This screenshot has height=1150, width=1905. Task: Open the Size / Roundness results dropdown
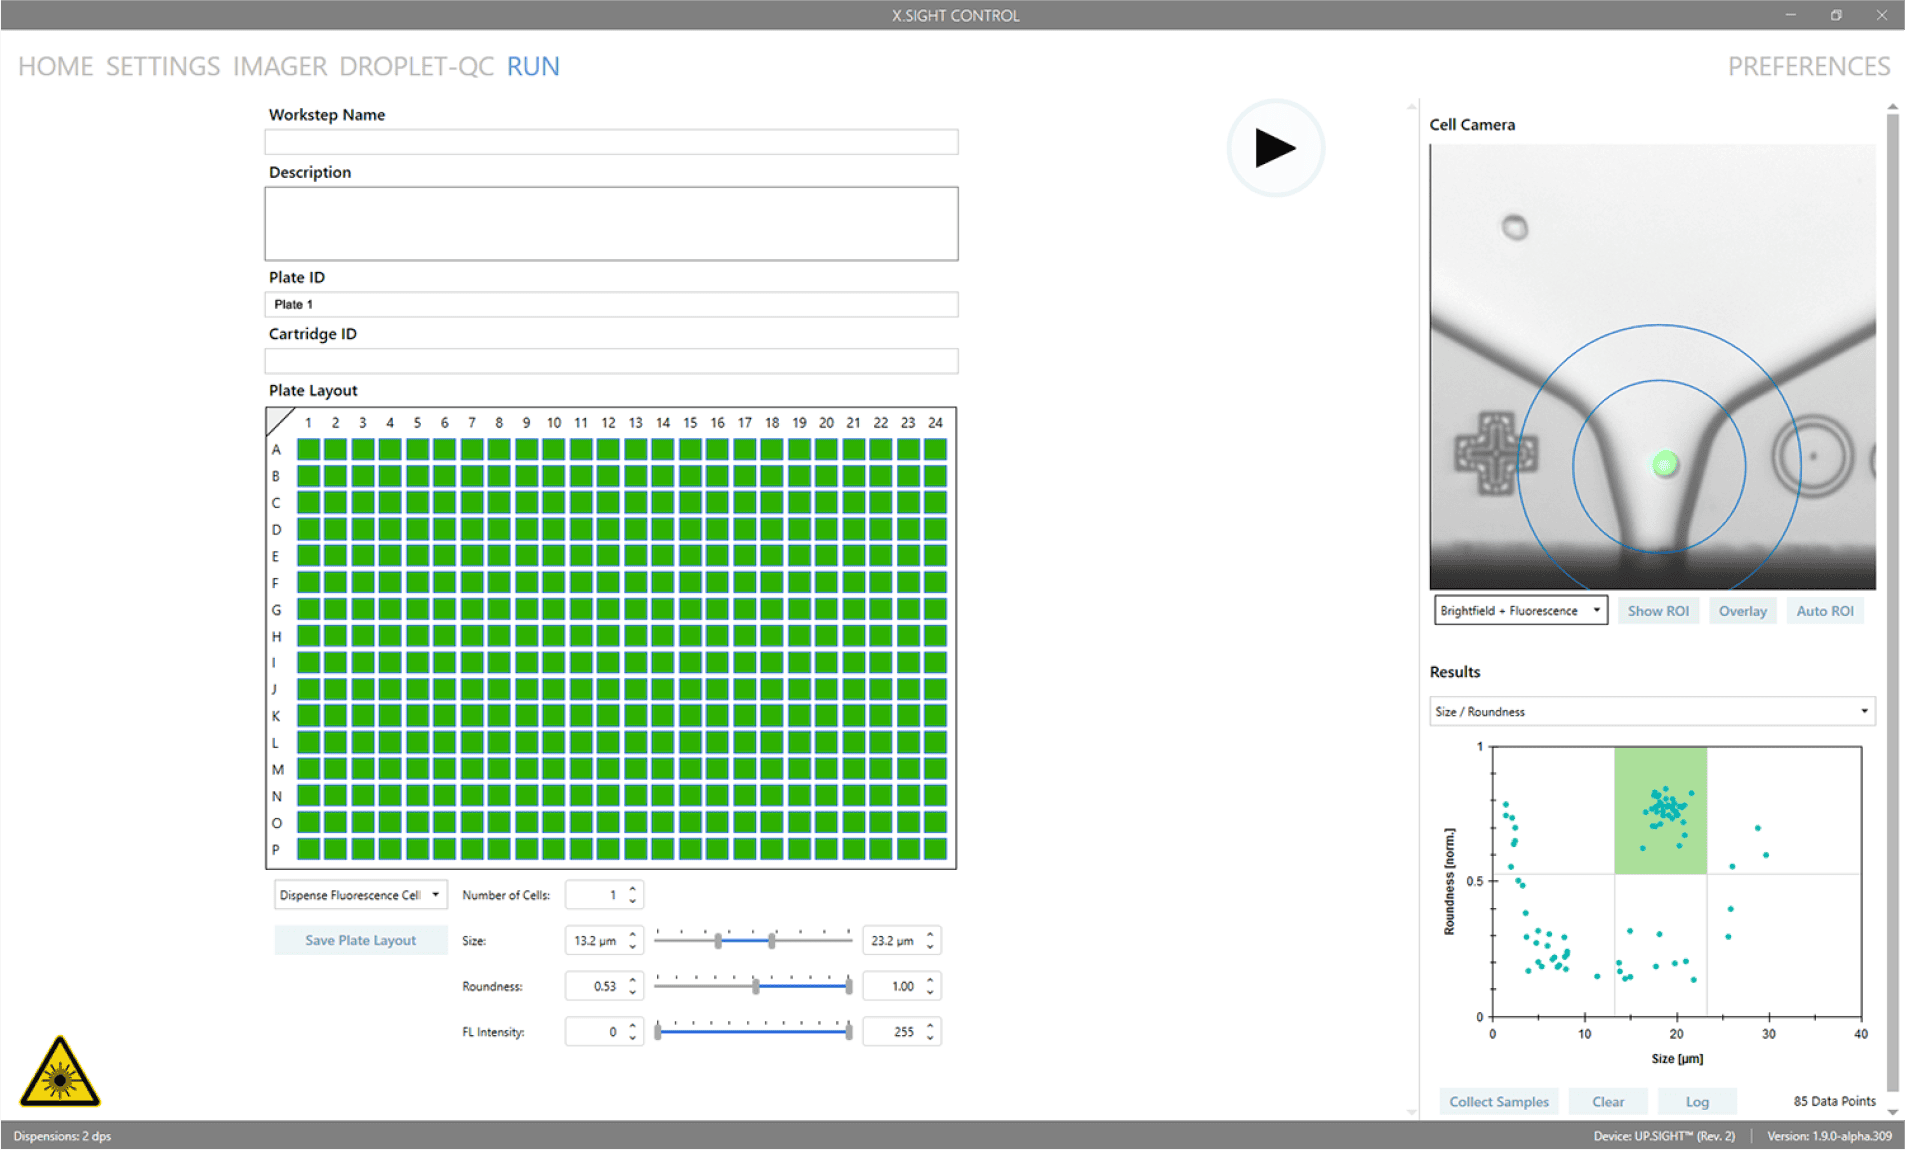(x=1651, y=712)
